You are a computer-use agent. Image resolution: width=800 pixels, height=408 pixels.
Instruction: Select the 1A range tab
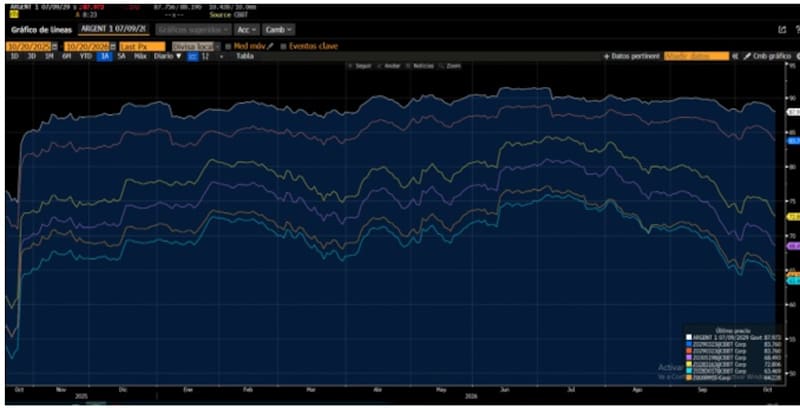(105, 56)
